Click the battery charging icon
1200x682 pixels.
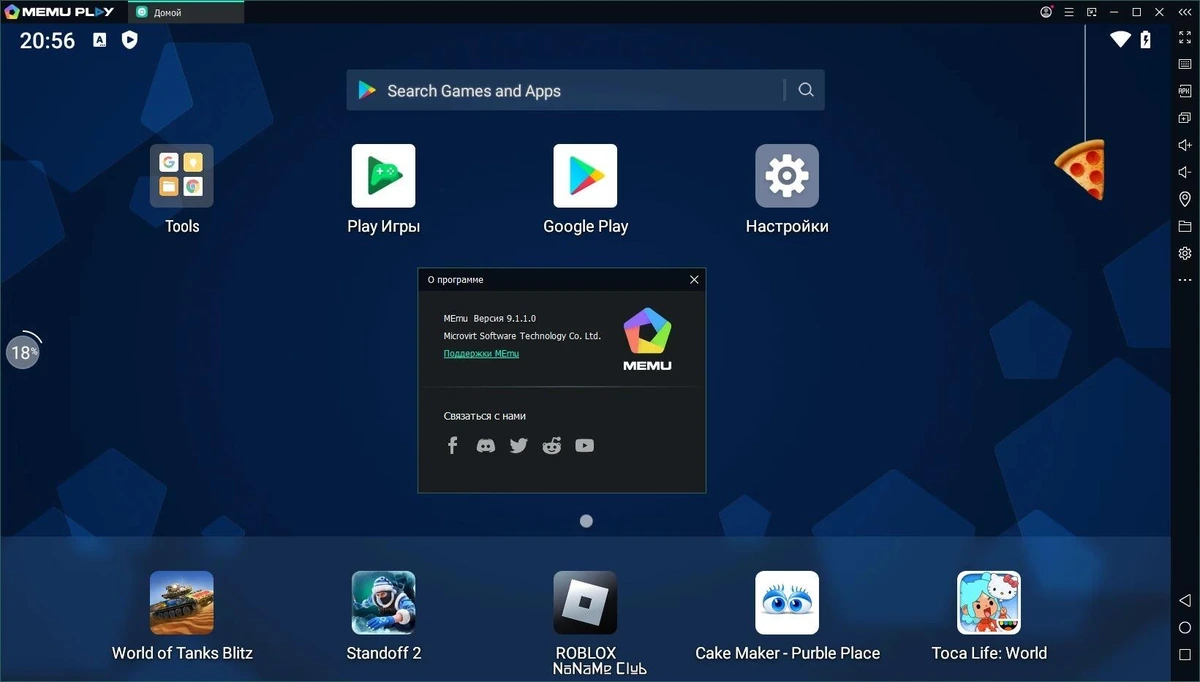click(1146, 40)
